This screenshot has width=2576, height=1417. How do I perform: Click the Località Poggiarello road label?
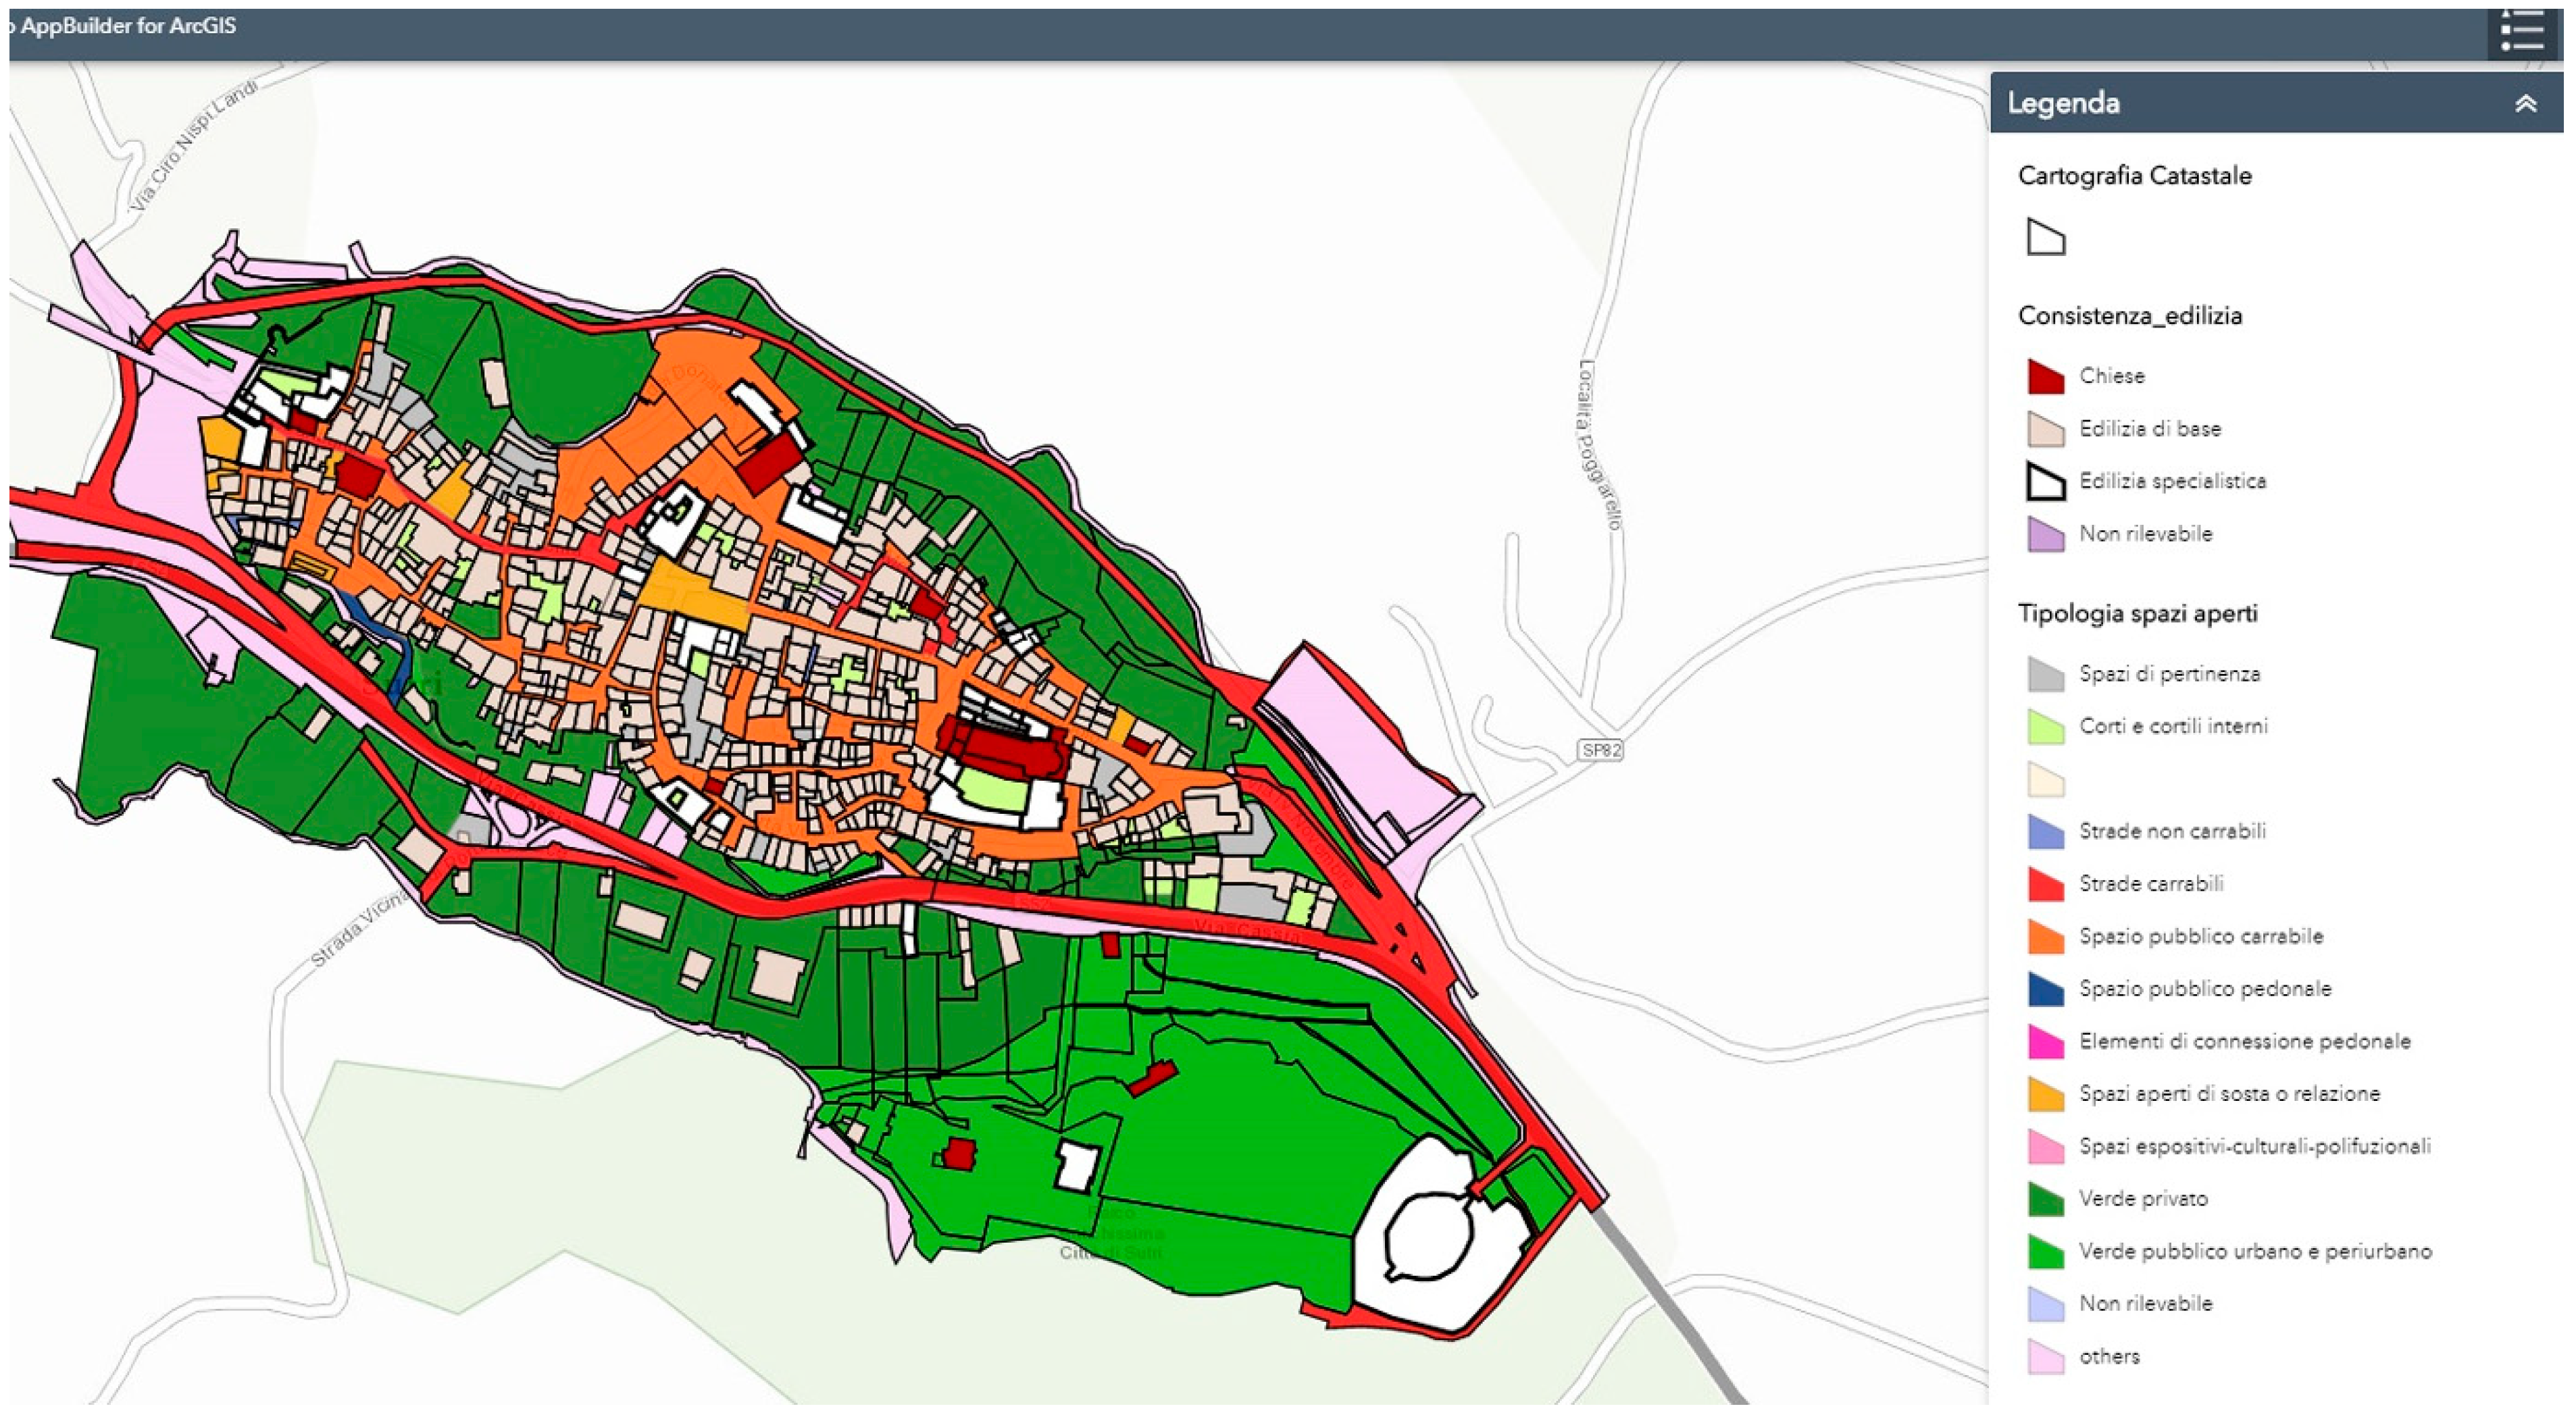point(1599,445)
